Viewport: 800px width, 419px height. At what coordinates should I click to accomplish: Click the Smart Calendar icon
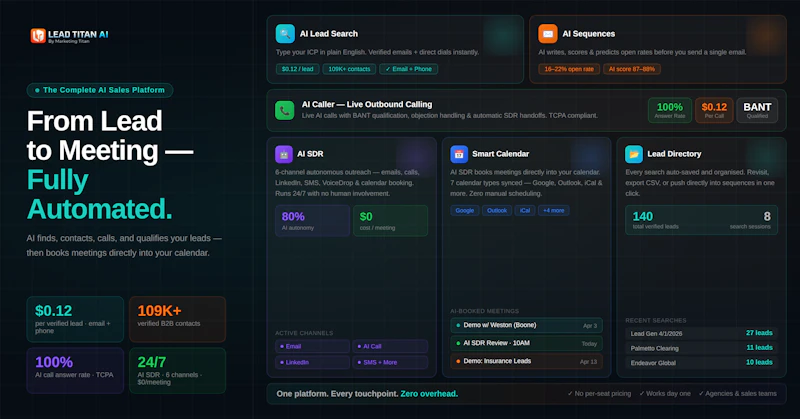click(x=459, y=154)
